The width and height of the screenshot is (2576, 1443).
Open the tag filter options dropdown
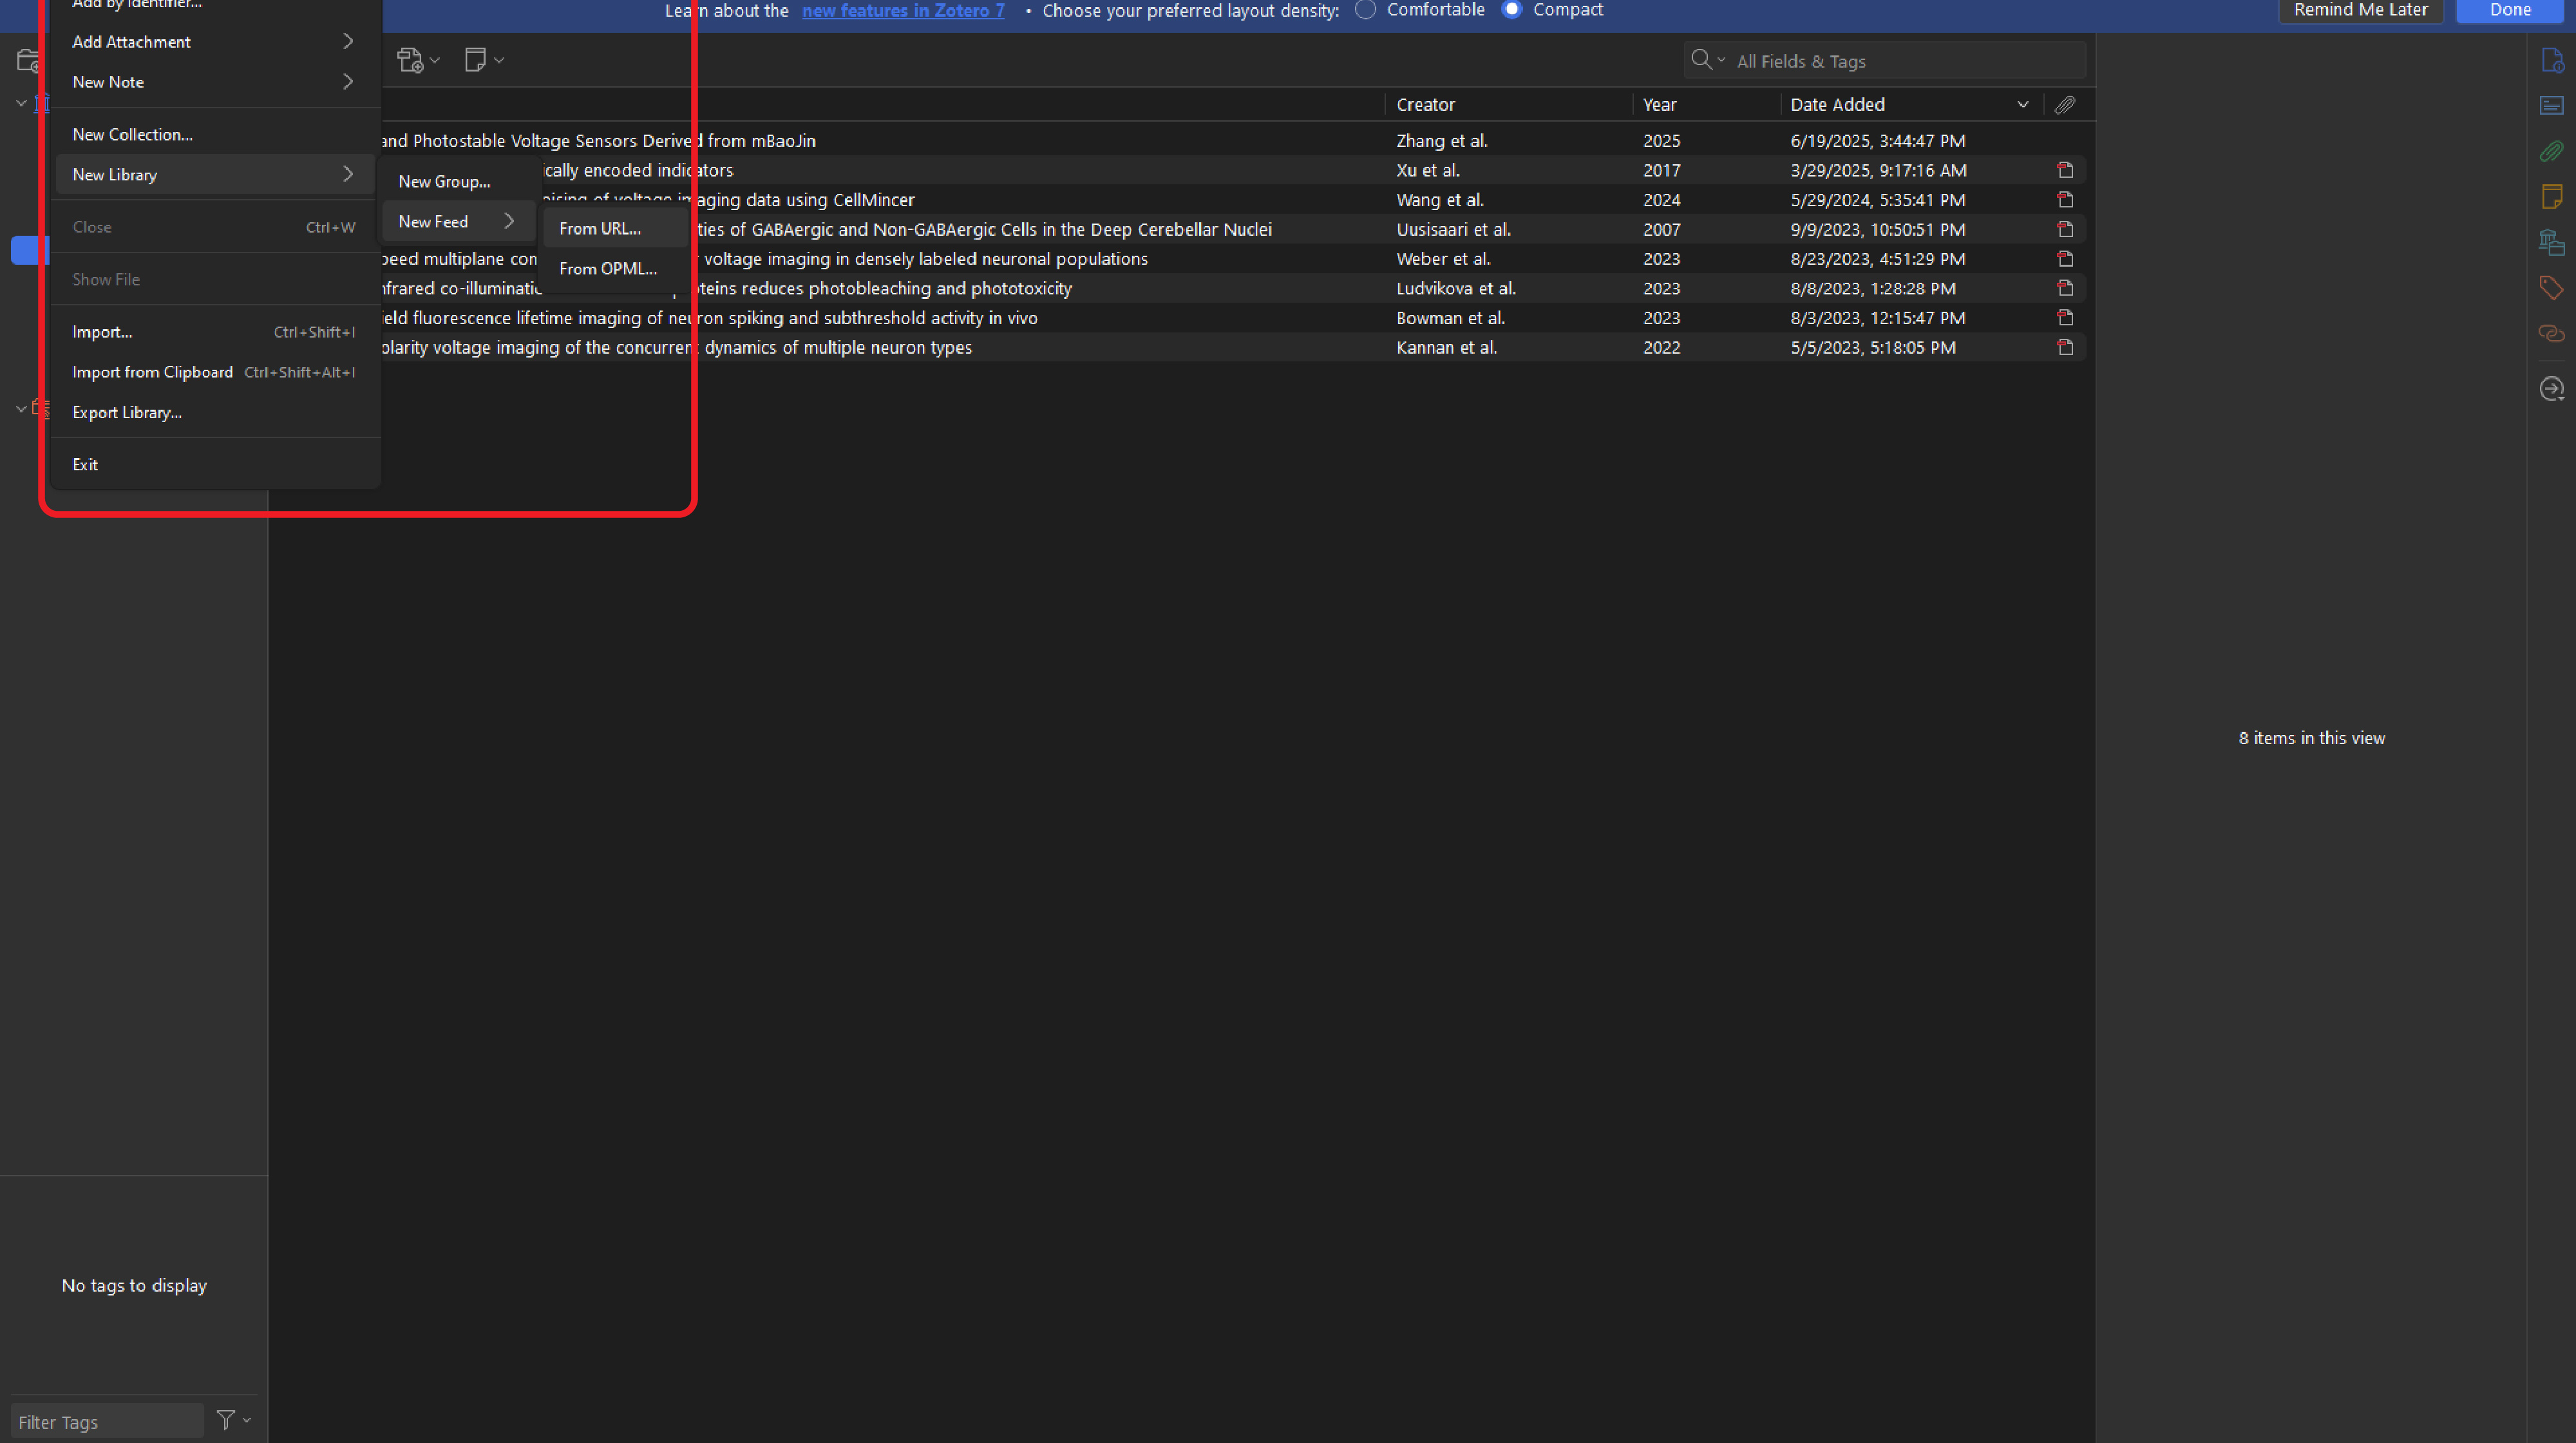234,1420
